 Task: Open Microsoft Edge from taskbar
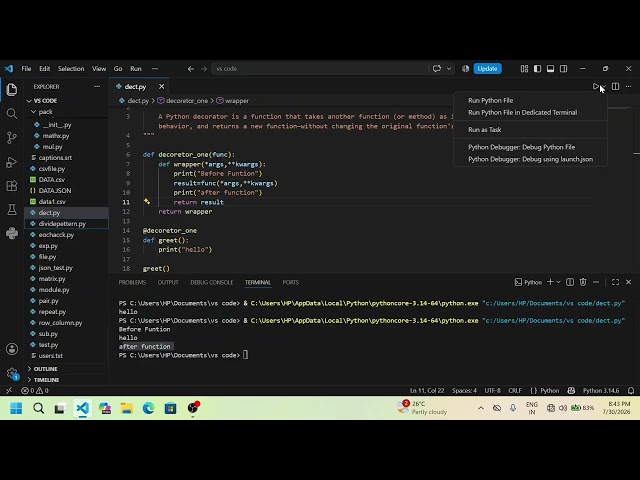point(148,408)
